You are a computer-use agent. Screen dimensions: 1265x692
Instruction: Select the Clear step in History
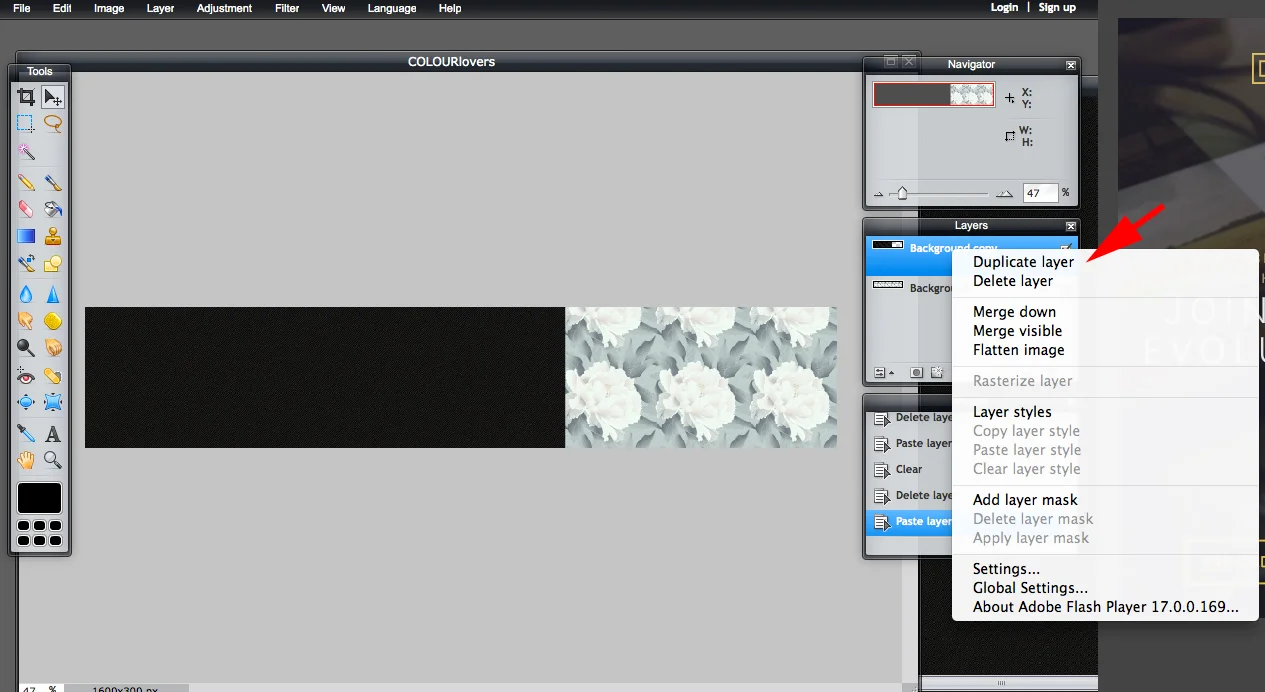click(908, 470)
